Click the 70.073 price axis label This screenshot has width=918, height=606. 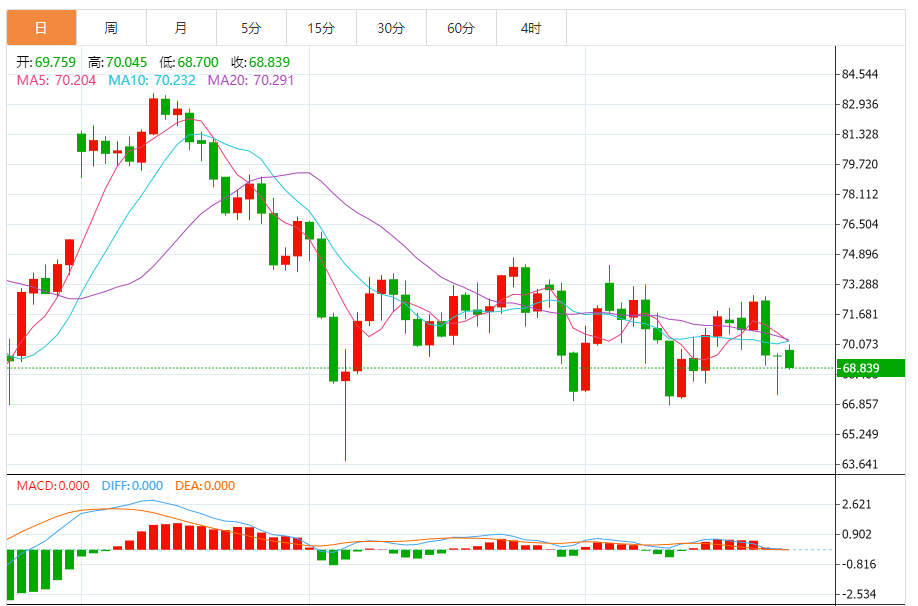pyautogui.click(x=860, y=344)
